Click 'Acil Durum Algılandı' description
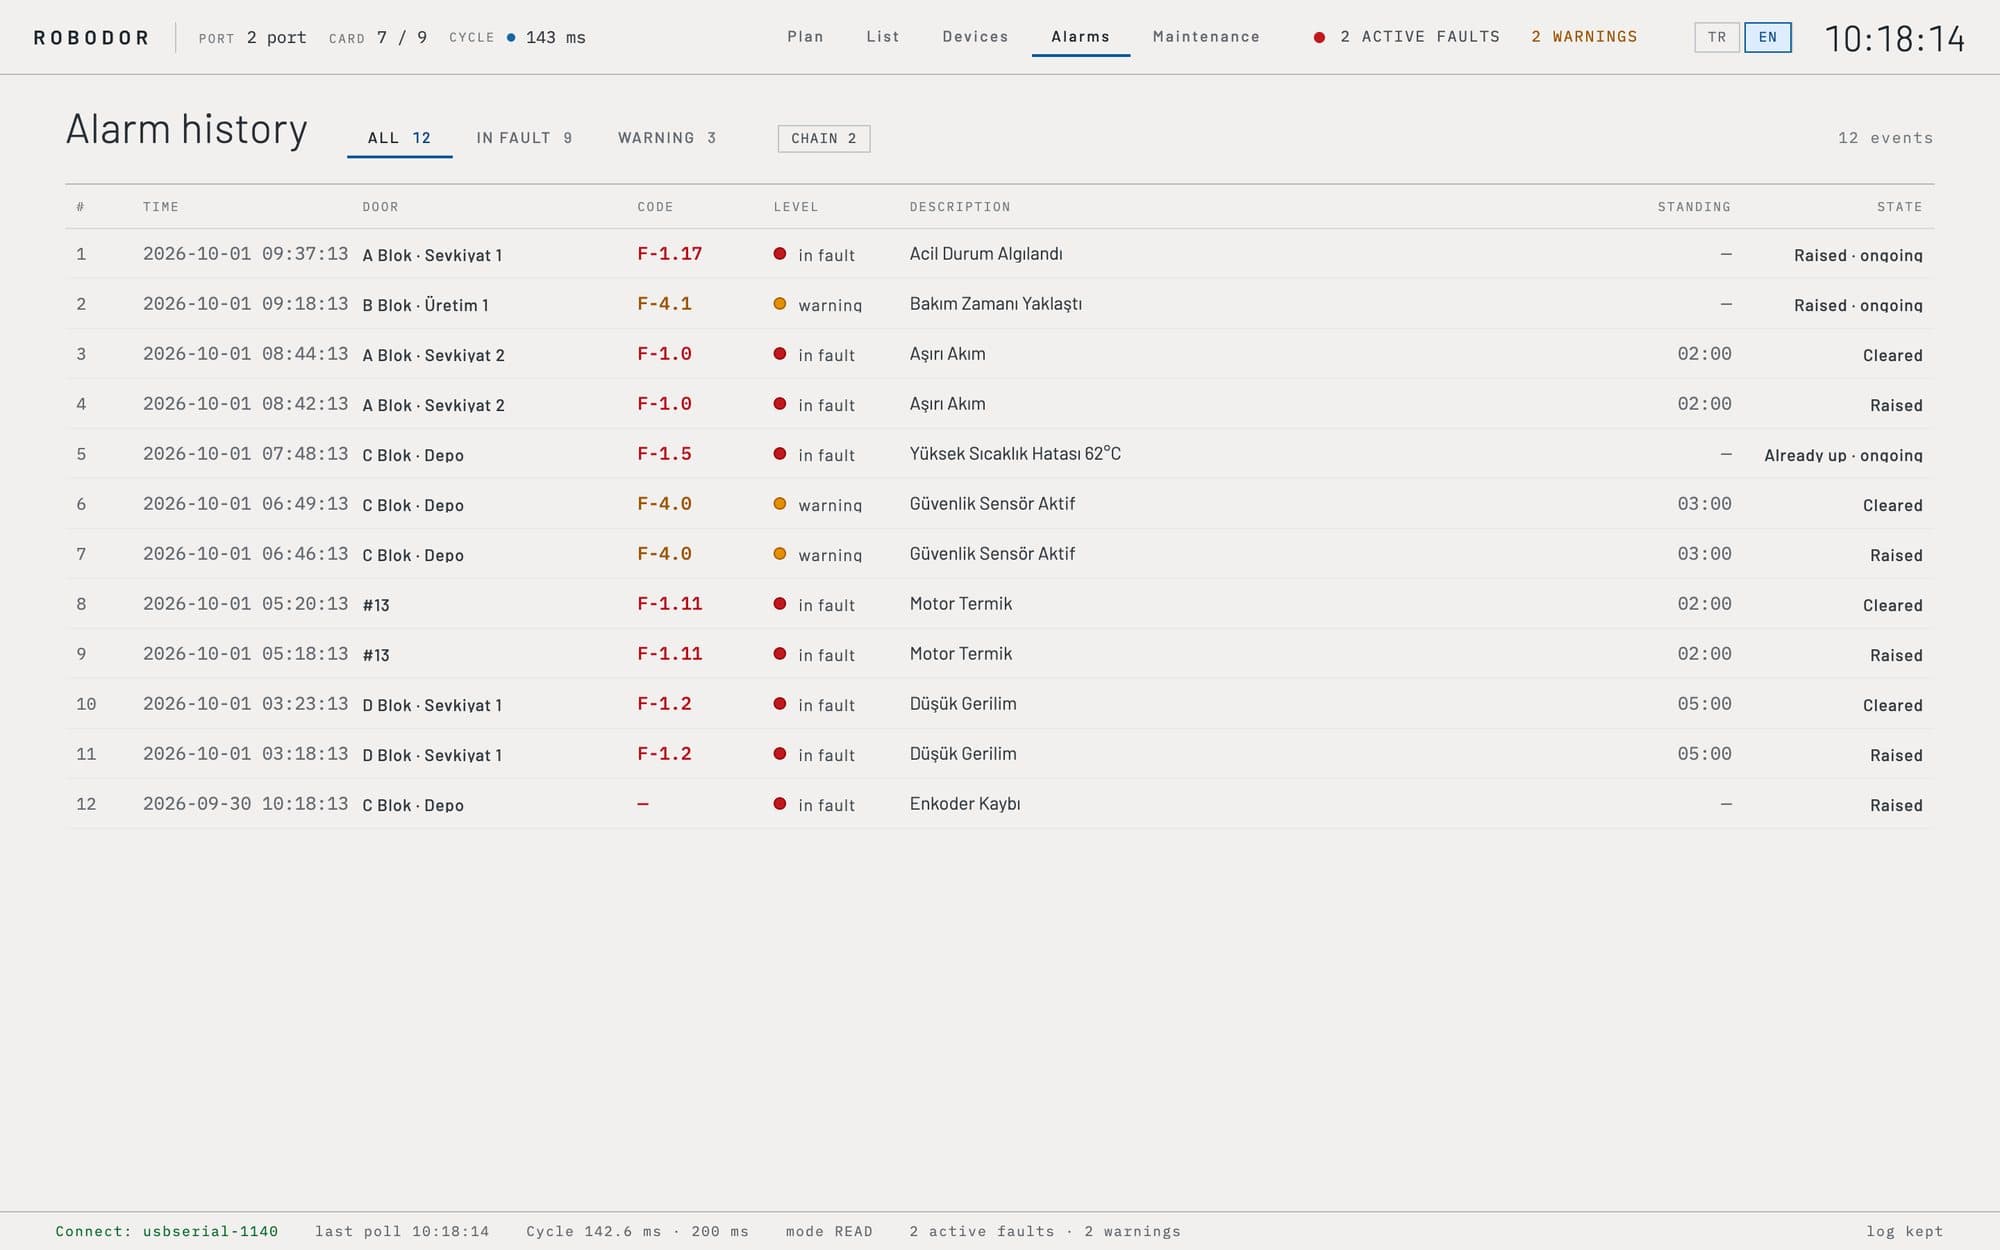Viewport: 2000px width, 1250px height. click(986, 254)
